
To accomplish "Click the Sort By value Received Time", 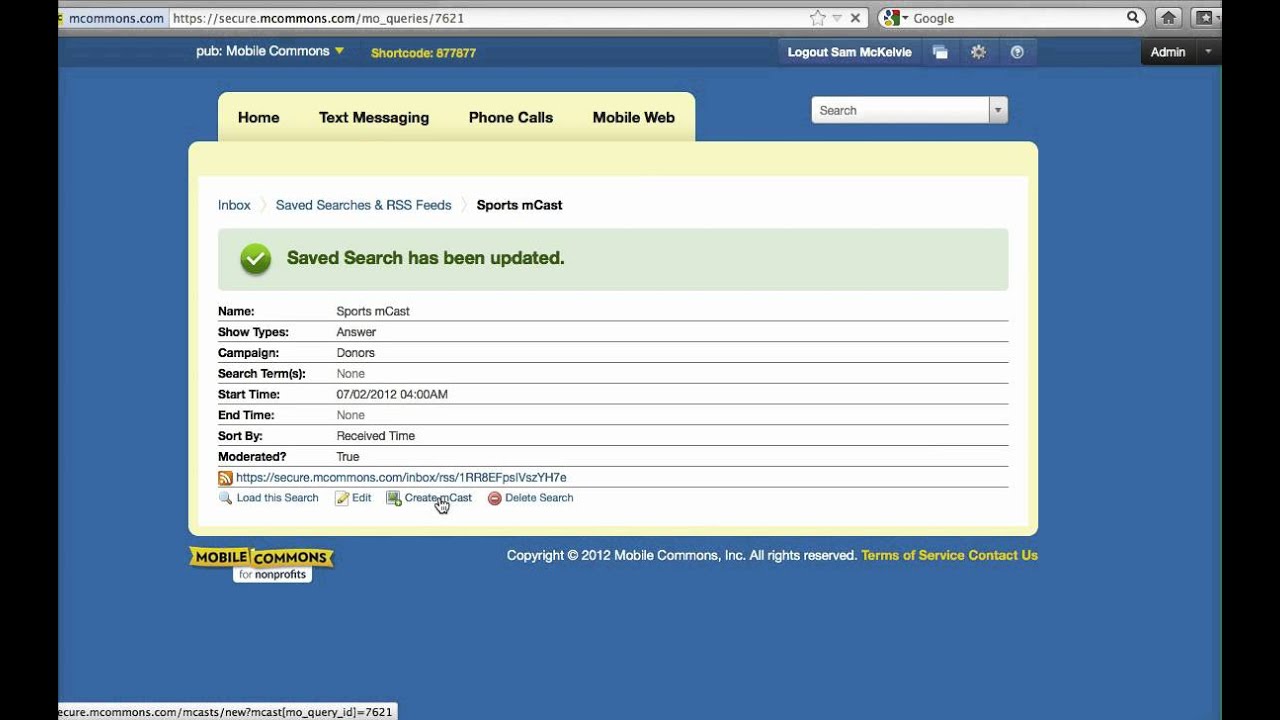I will 376,436.
